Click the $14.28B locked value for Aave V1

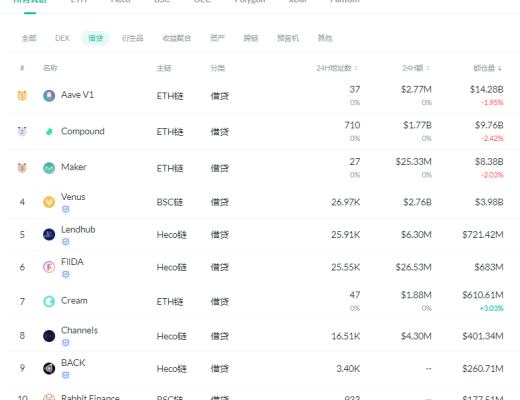[486, 89]
